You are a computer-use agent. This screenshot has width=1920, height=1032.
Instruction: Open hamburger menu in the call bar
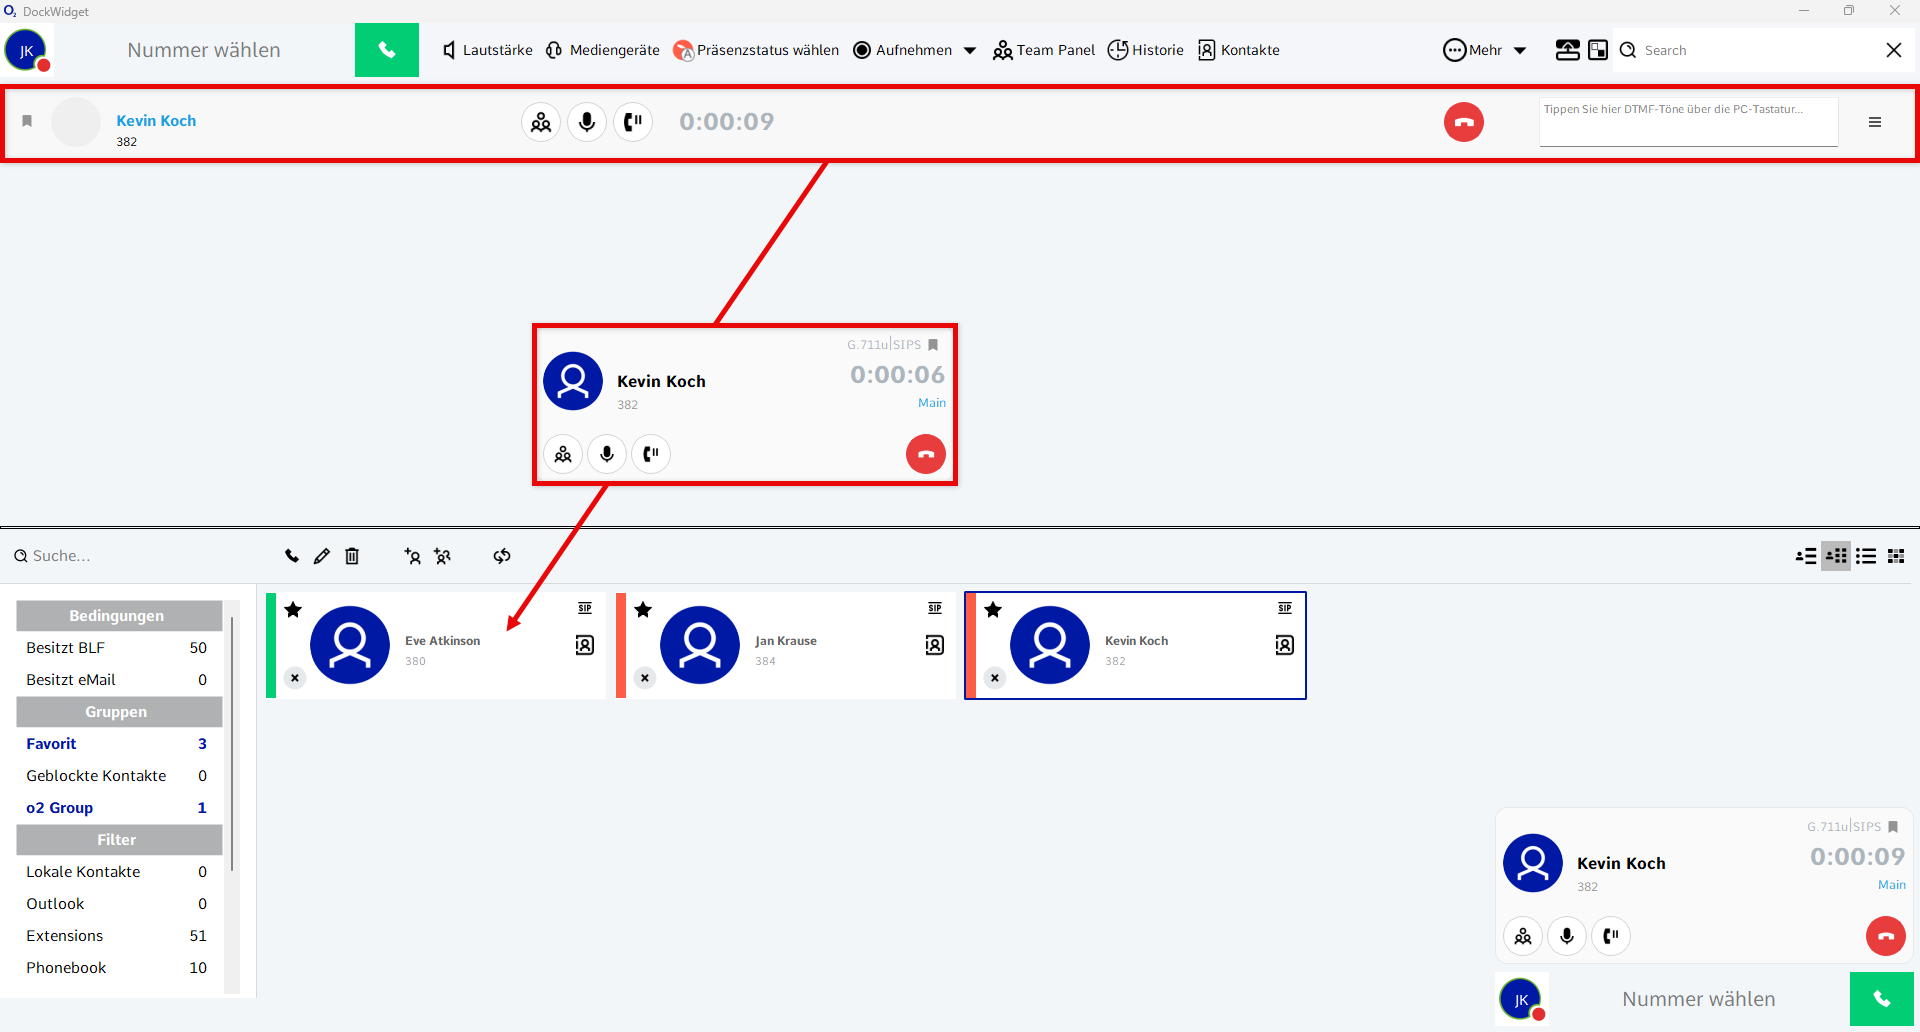coord(1875,122)
